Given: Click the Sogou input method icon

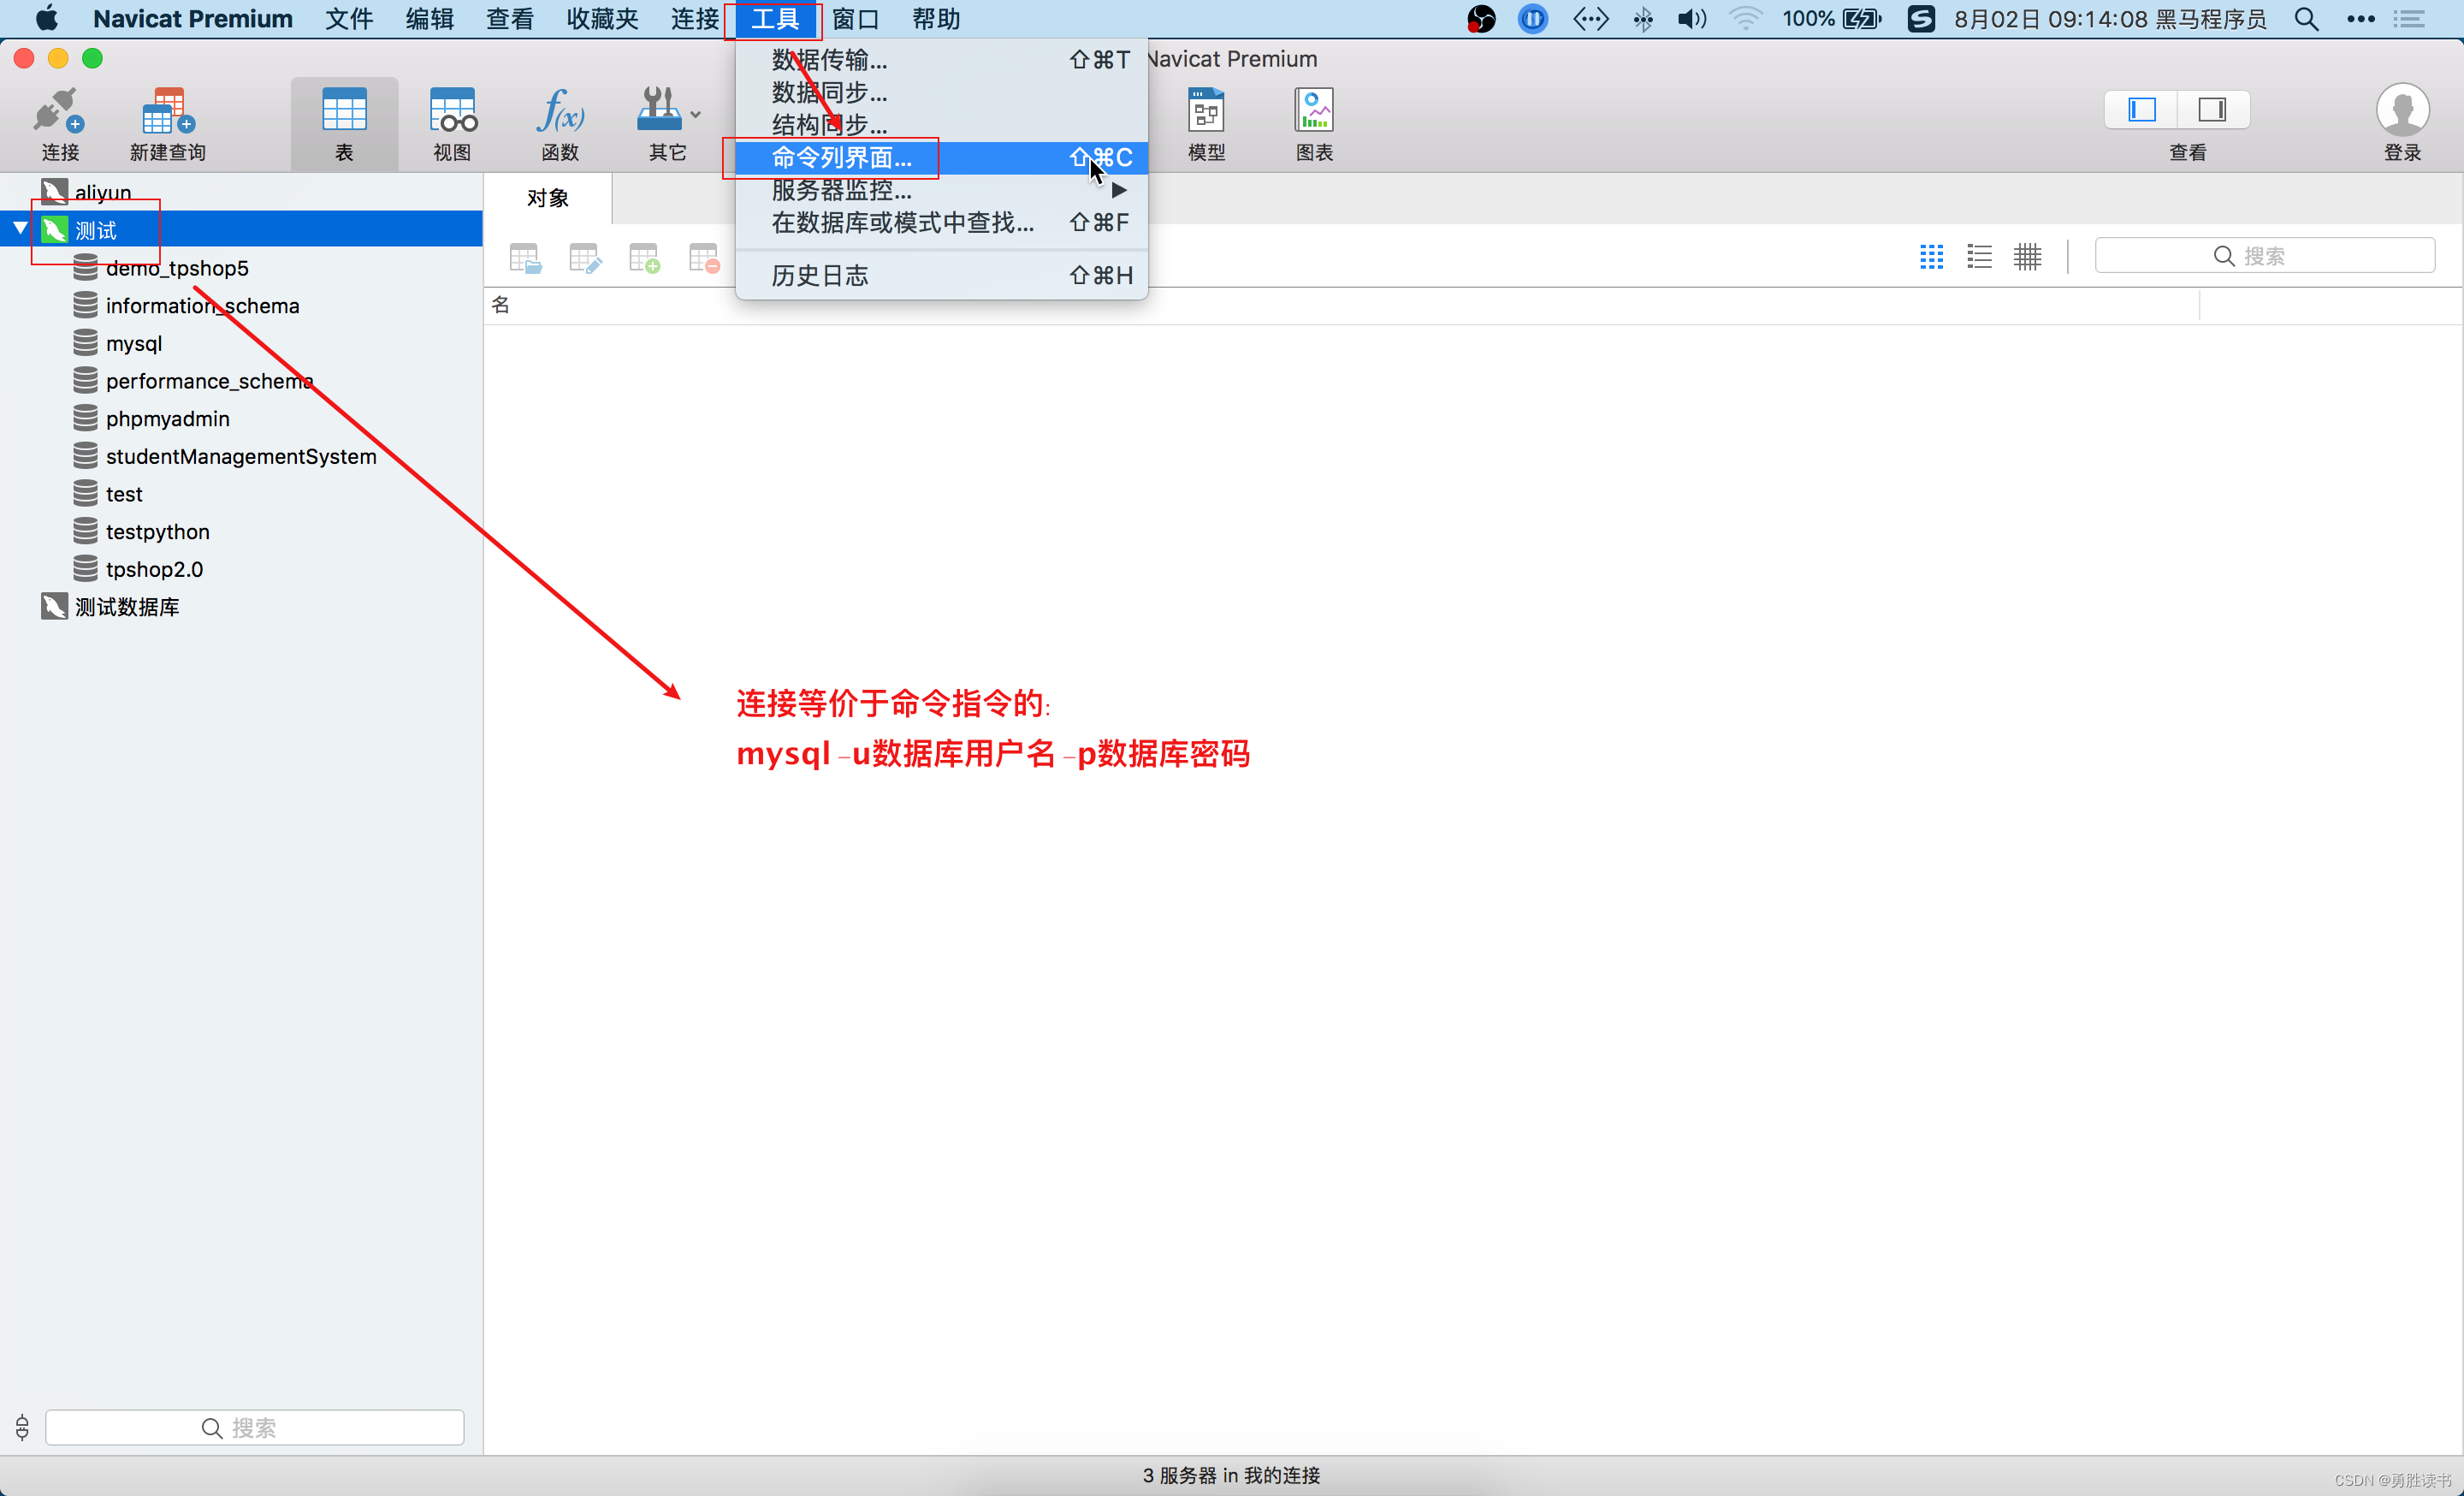Looking at the screenshot, I should point(1921,19).
